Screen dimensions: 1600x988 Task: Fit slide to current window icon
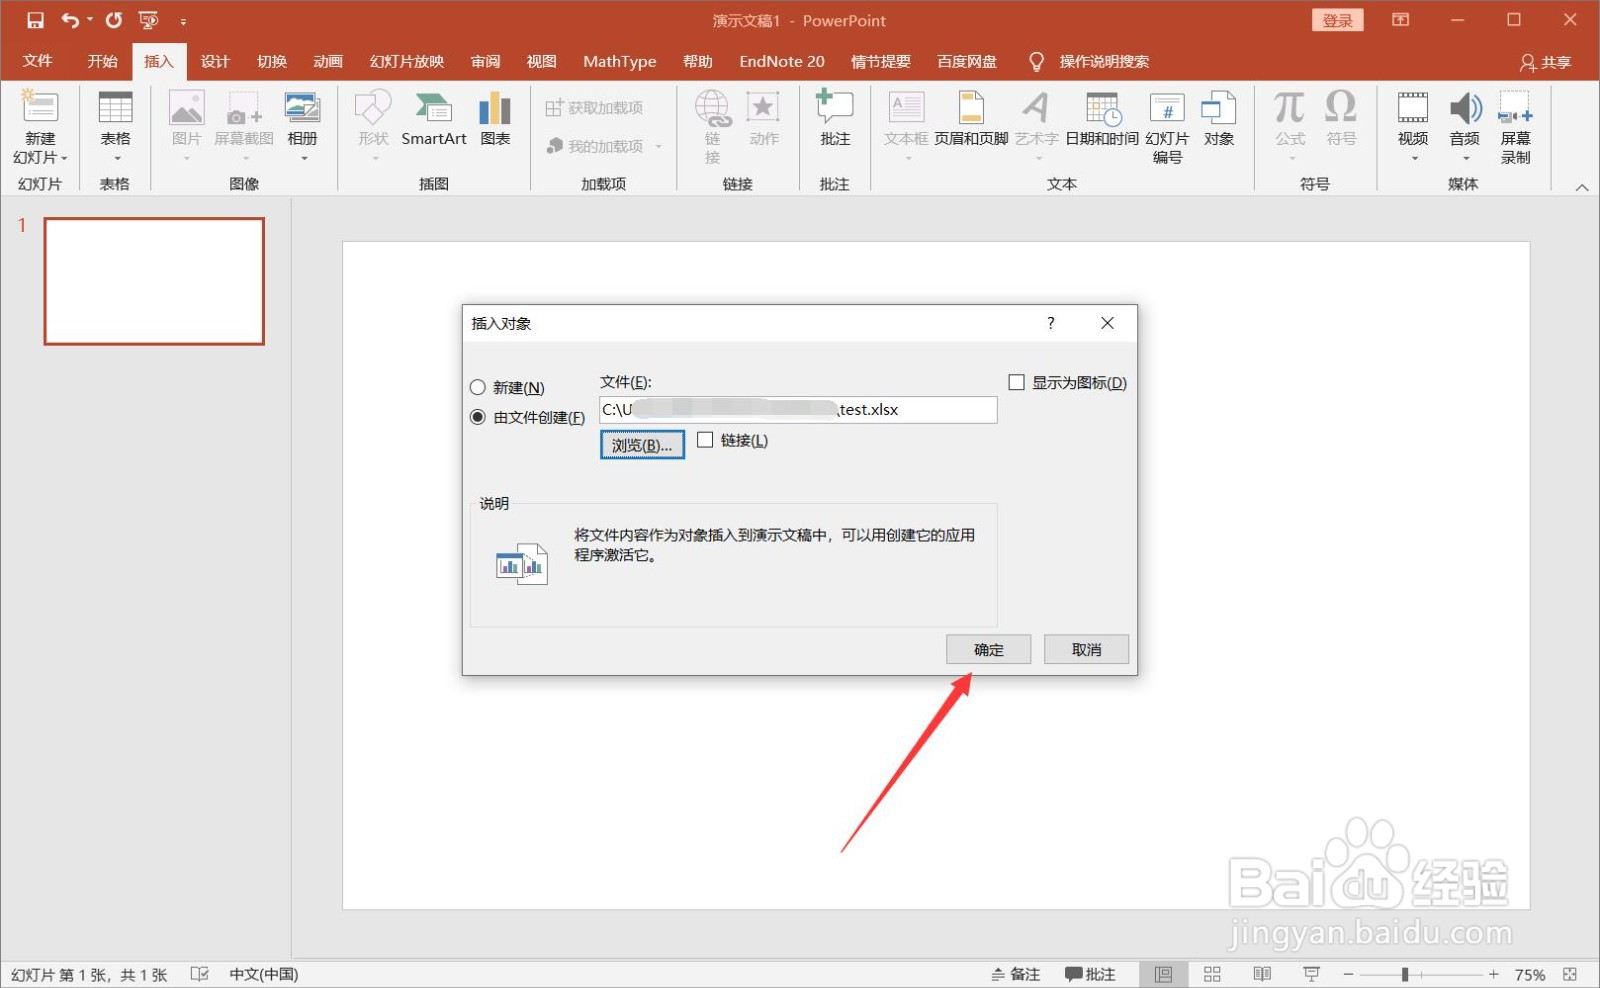(1570, 974)
